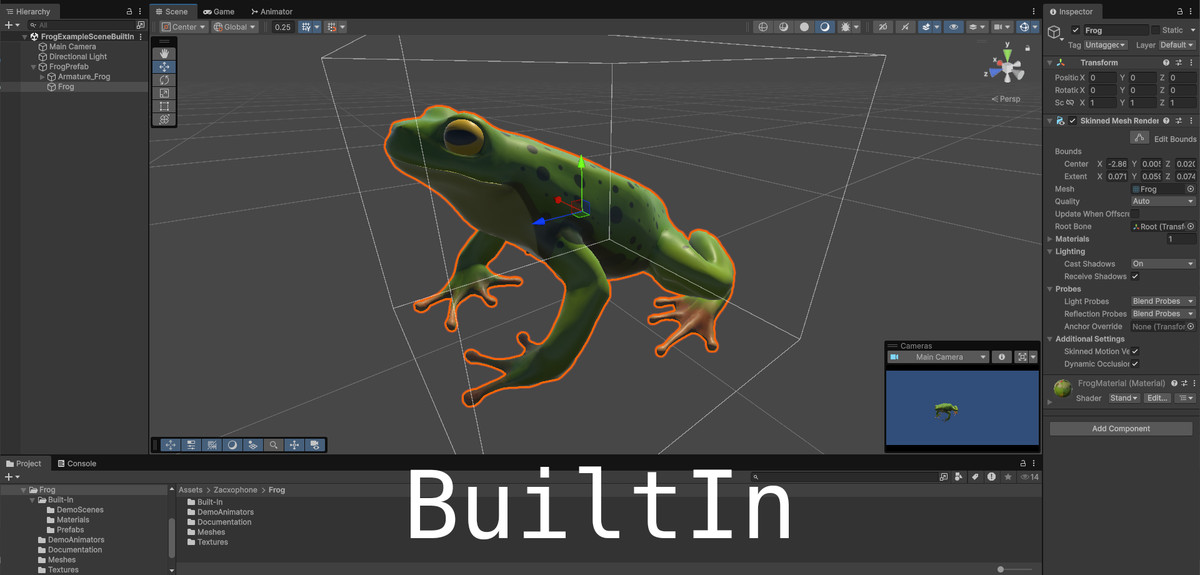The width and height of the screenshot is (1200, 575).
Task: Open the Center pivot dropdown
Action: point(184,27)
